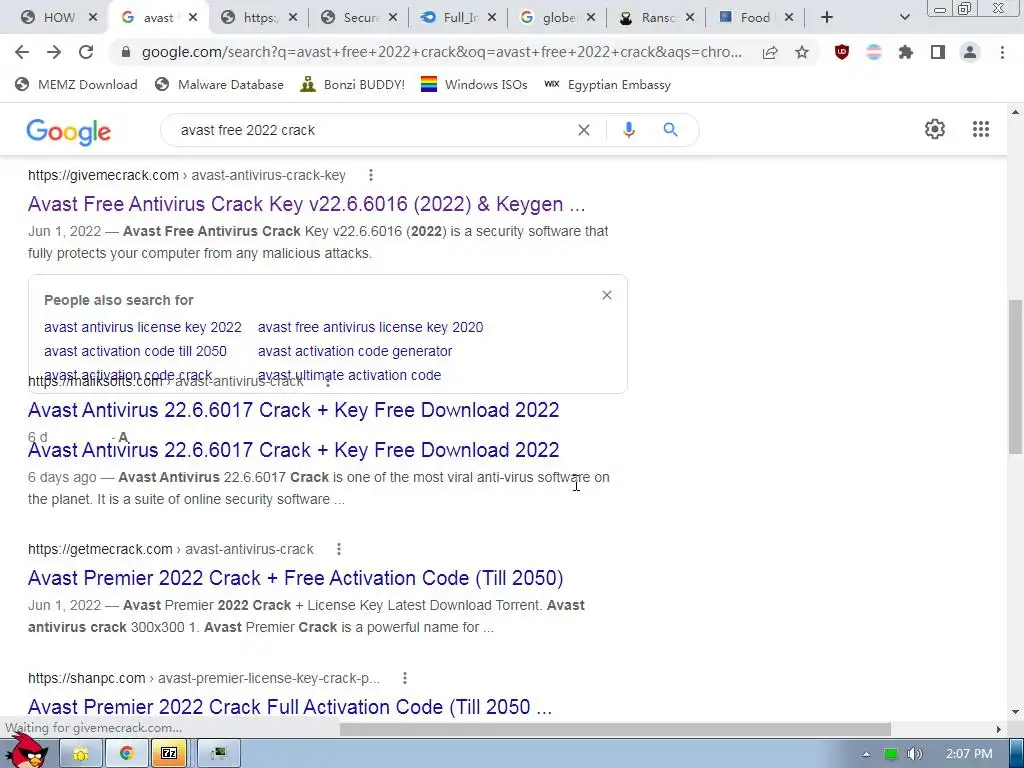This screenshot has height=768, width=1024.
Task: Open the share page icon in address bar
Action: tap(770, 53)
